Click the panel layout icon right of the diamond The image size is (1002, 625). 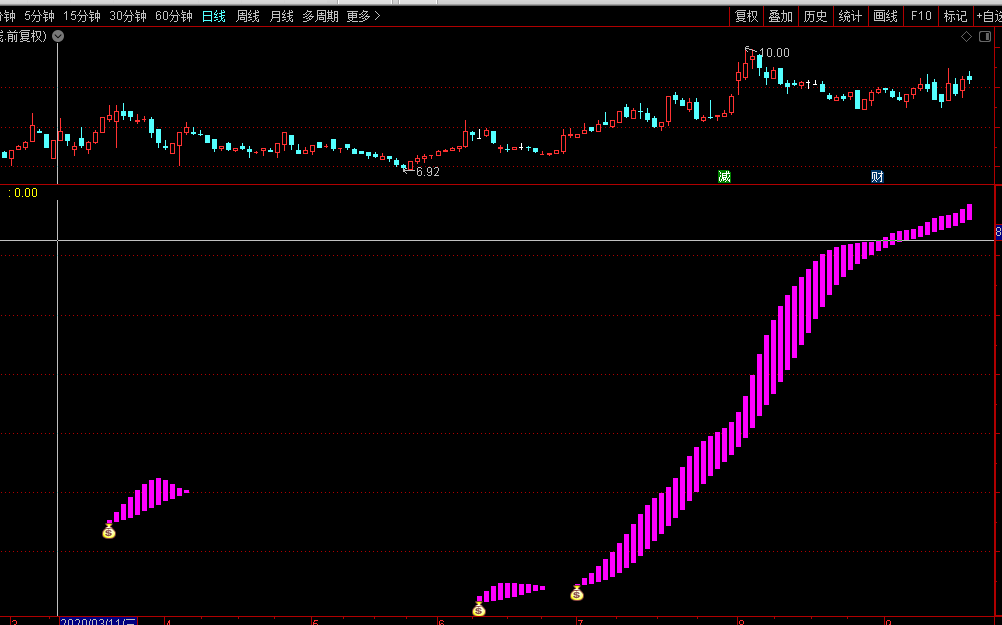pos(984,37)
